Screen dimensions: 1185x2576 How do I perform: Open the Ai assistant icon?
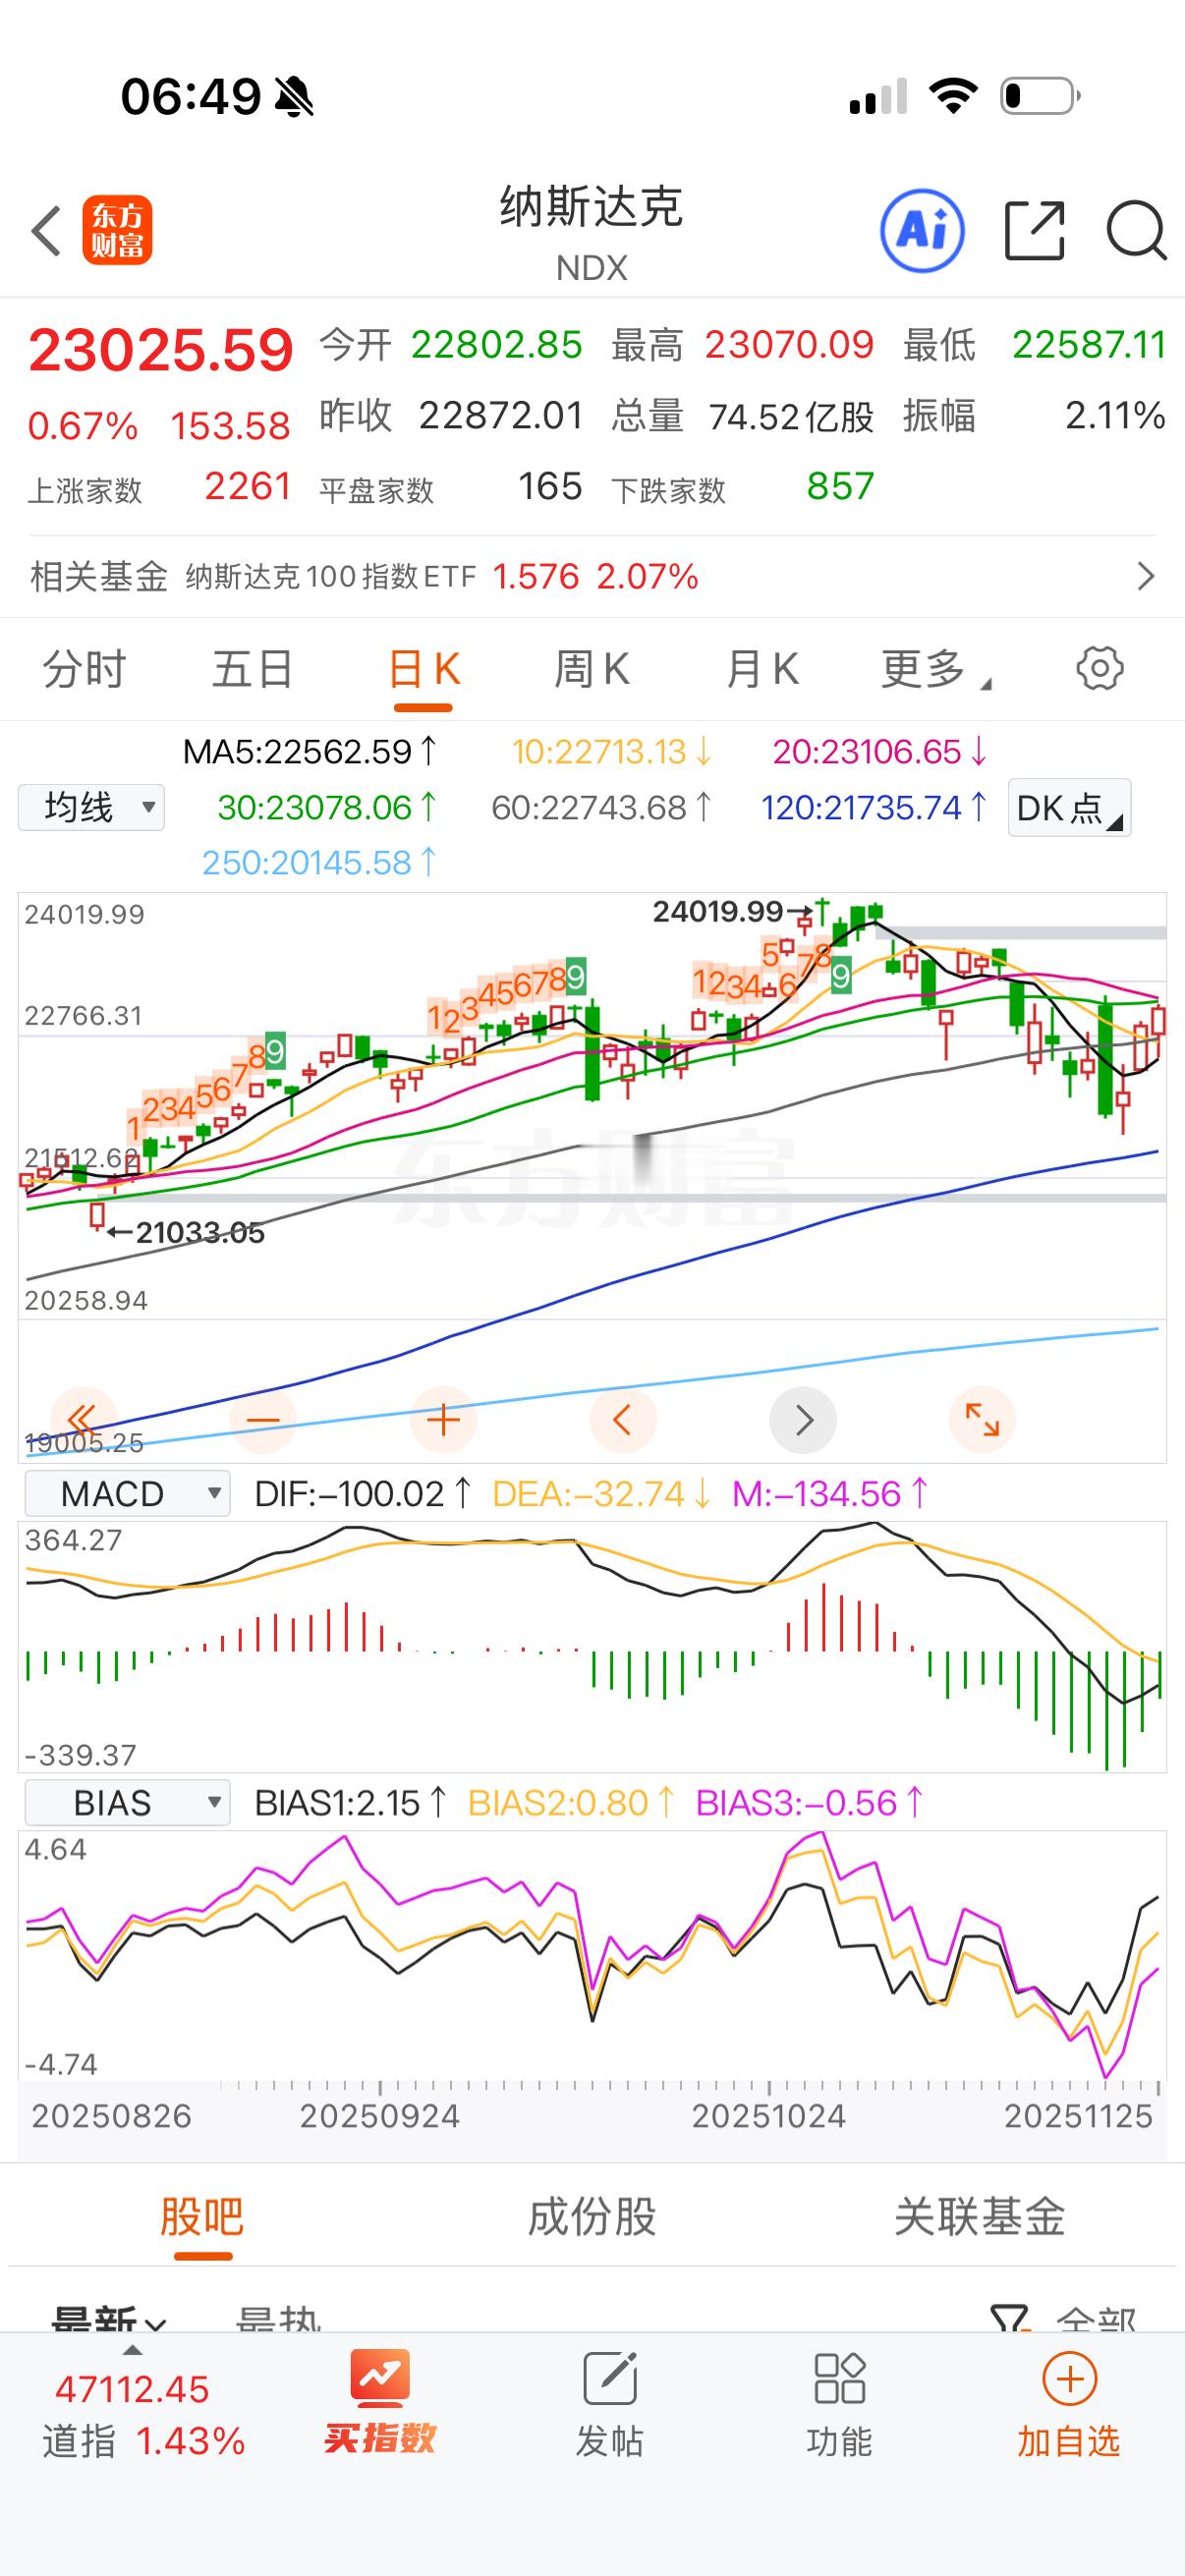(922, 231)
